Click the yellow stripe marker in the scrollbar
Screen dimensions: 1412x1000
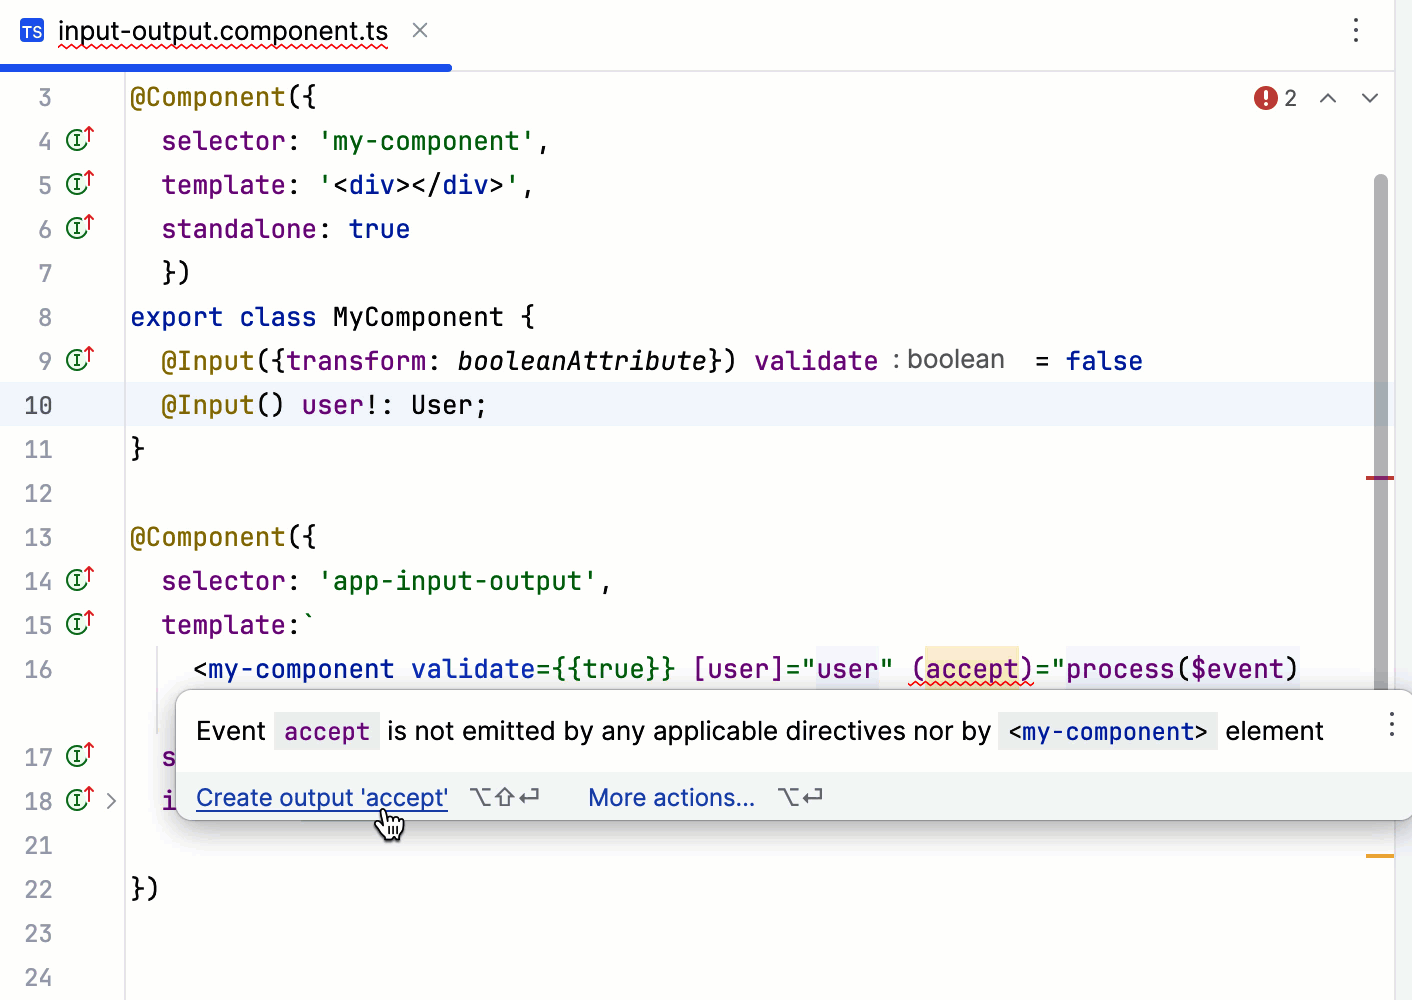1380,855
